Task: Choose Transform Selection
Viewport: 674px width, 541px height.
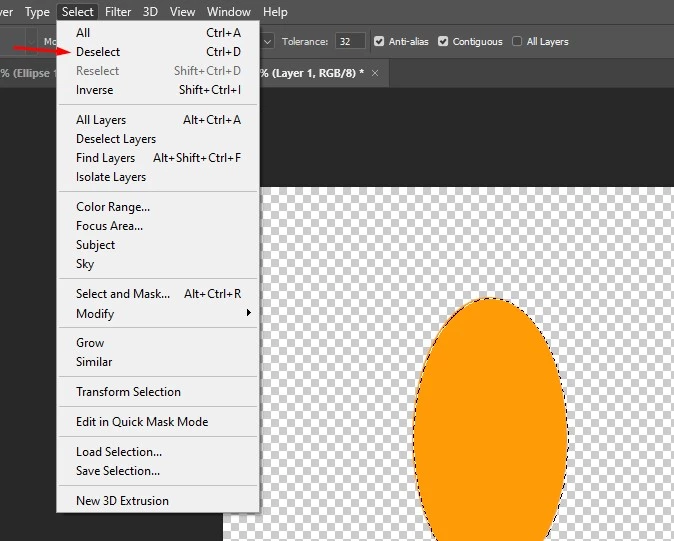Action: (158, 391)
